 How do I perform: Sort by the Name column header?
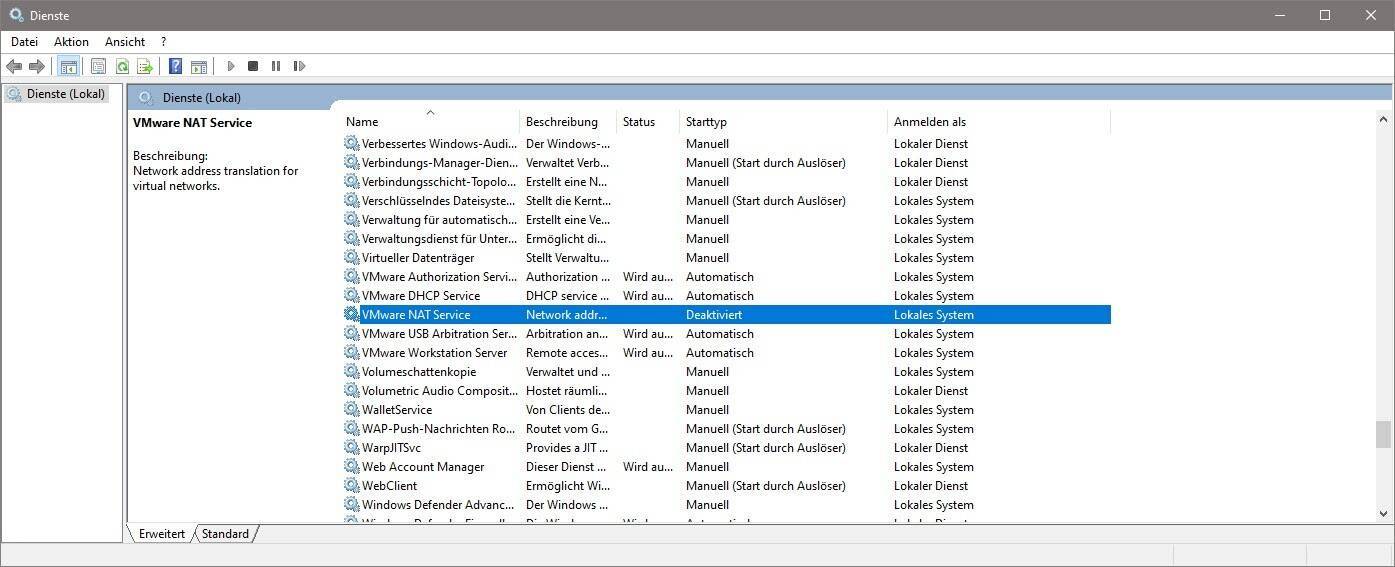tap(362, 122)
